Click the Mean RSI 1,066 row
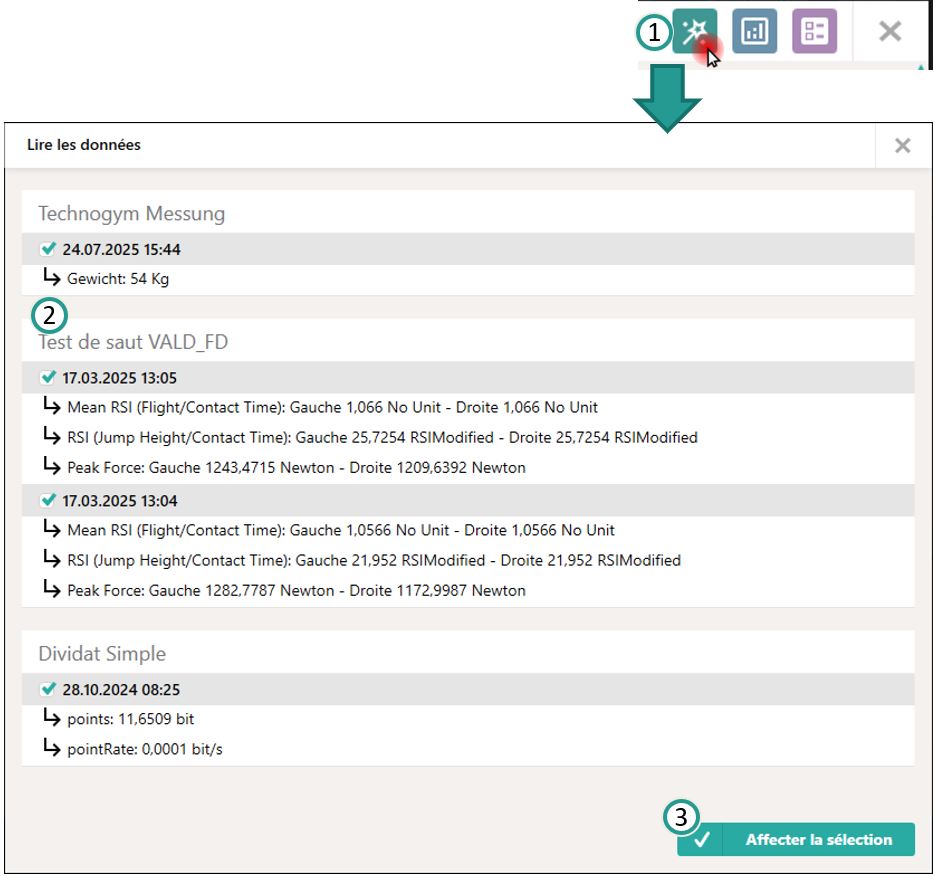The height and width of the screenshot is (876, 935). (332, 407)
